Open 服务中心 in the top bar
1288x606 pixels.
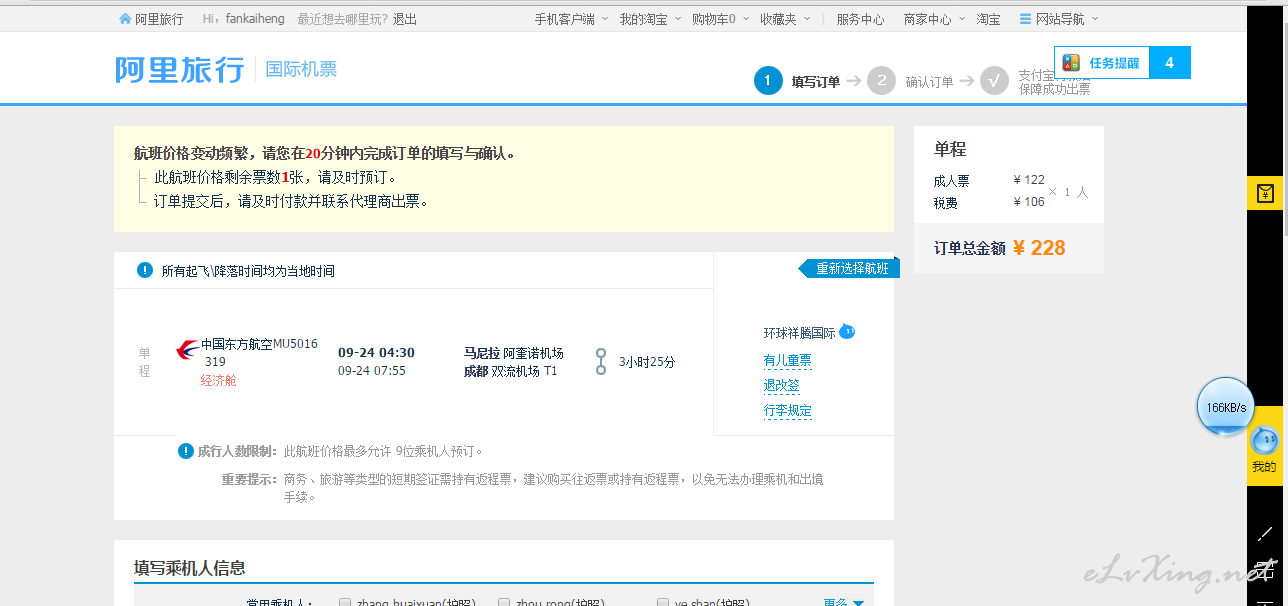point(860,19)
